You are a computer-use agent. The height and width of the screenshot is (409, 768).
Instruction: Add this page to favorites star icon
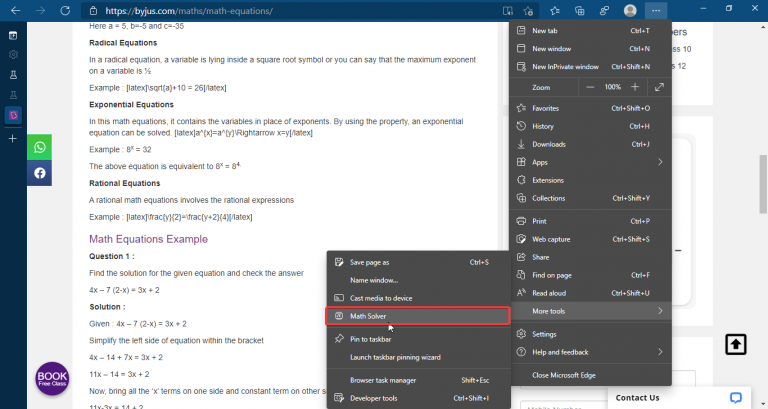[528, 11]
